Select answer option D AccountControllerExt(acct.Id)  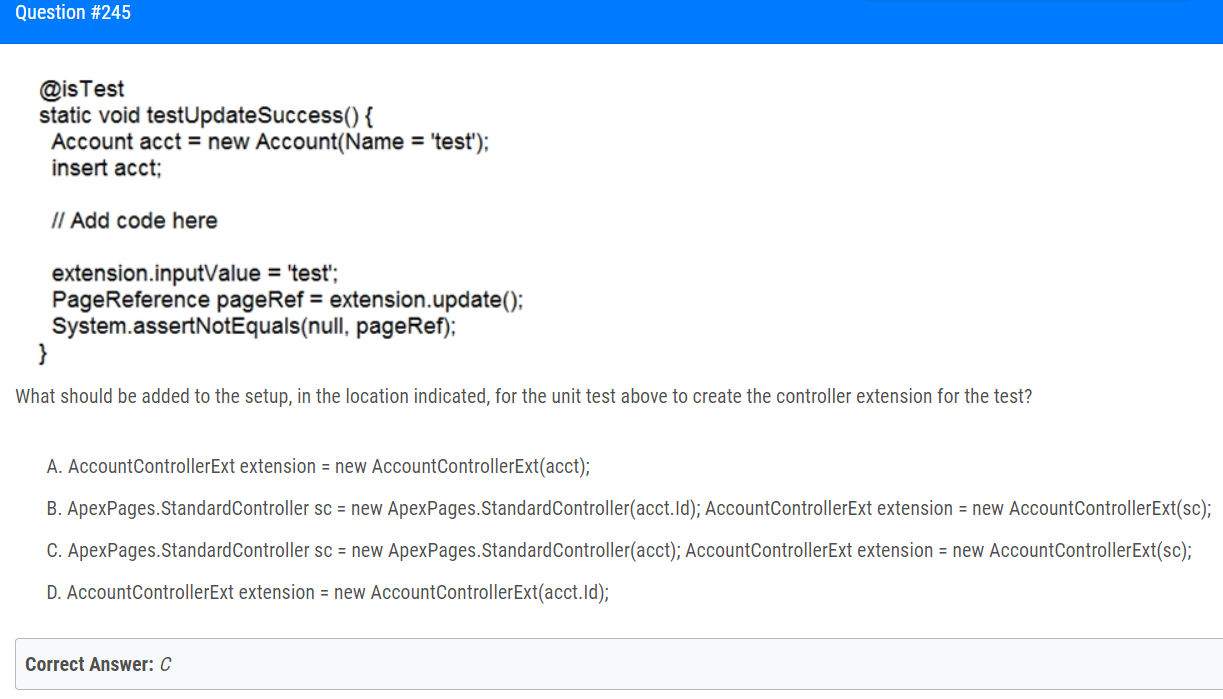pyautogui.click(x=328, y=592)
